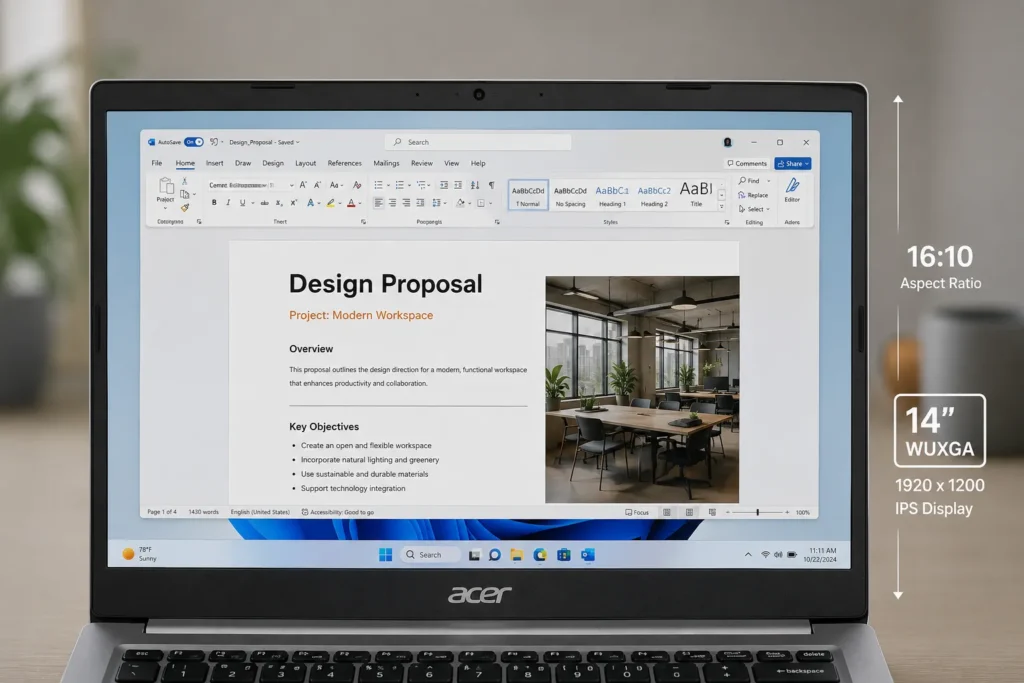Apply the No Spacing style
1024x683 pixels.
click(570, 195)
